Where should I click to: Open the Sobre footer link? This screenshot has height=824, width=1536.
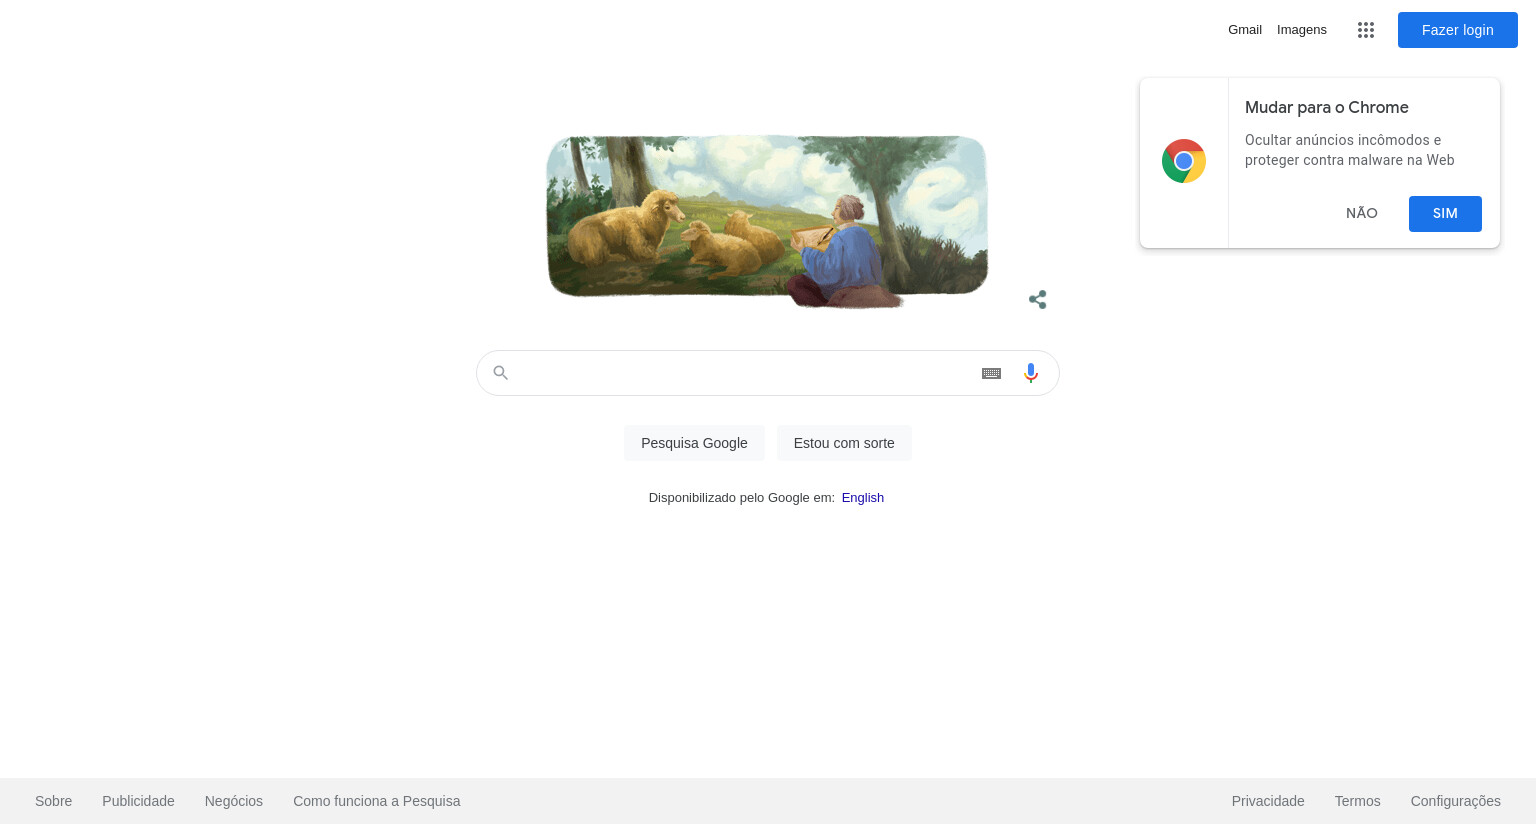point(54,801)
